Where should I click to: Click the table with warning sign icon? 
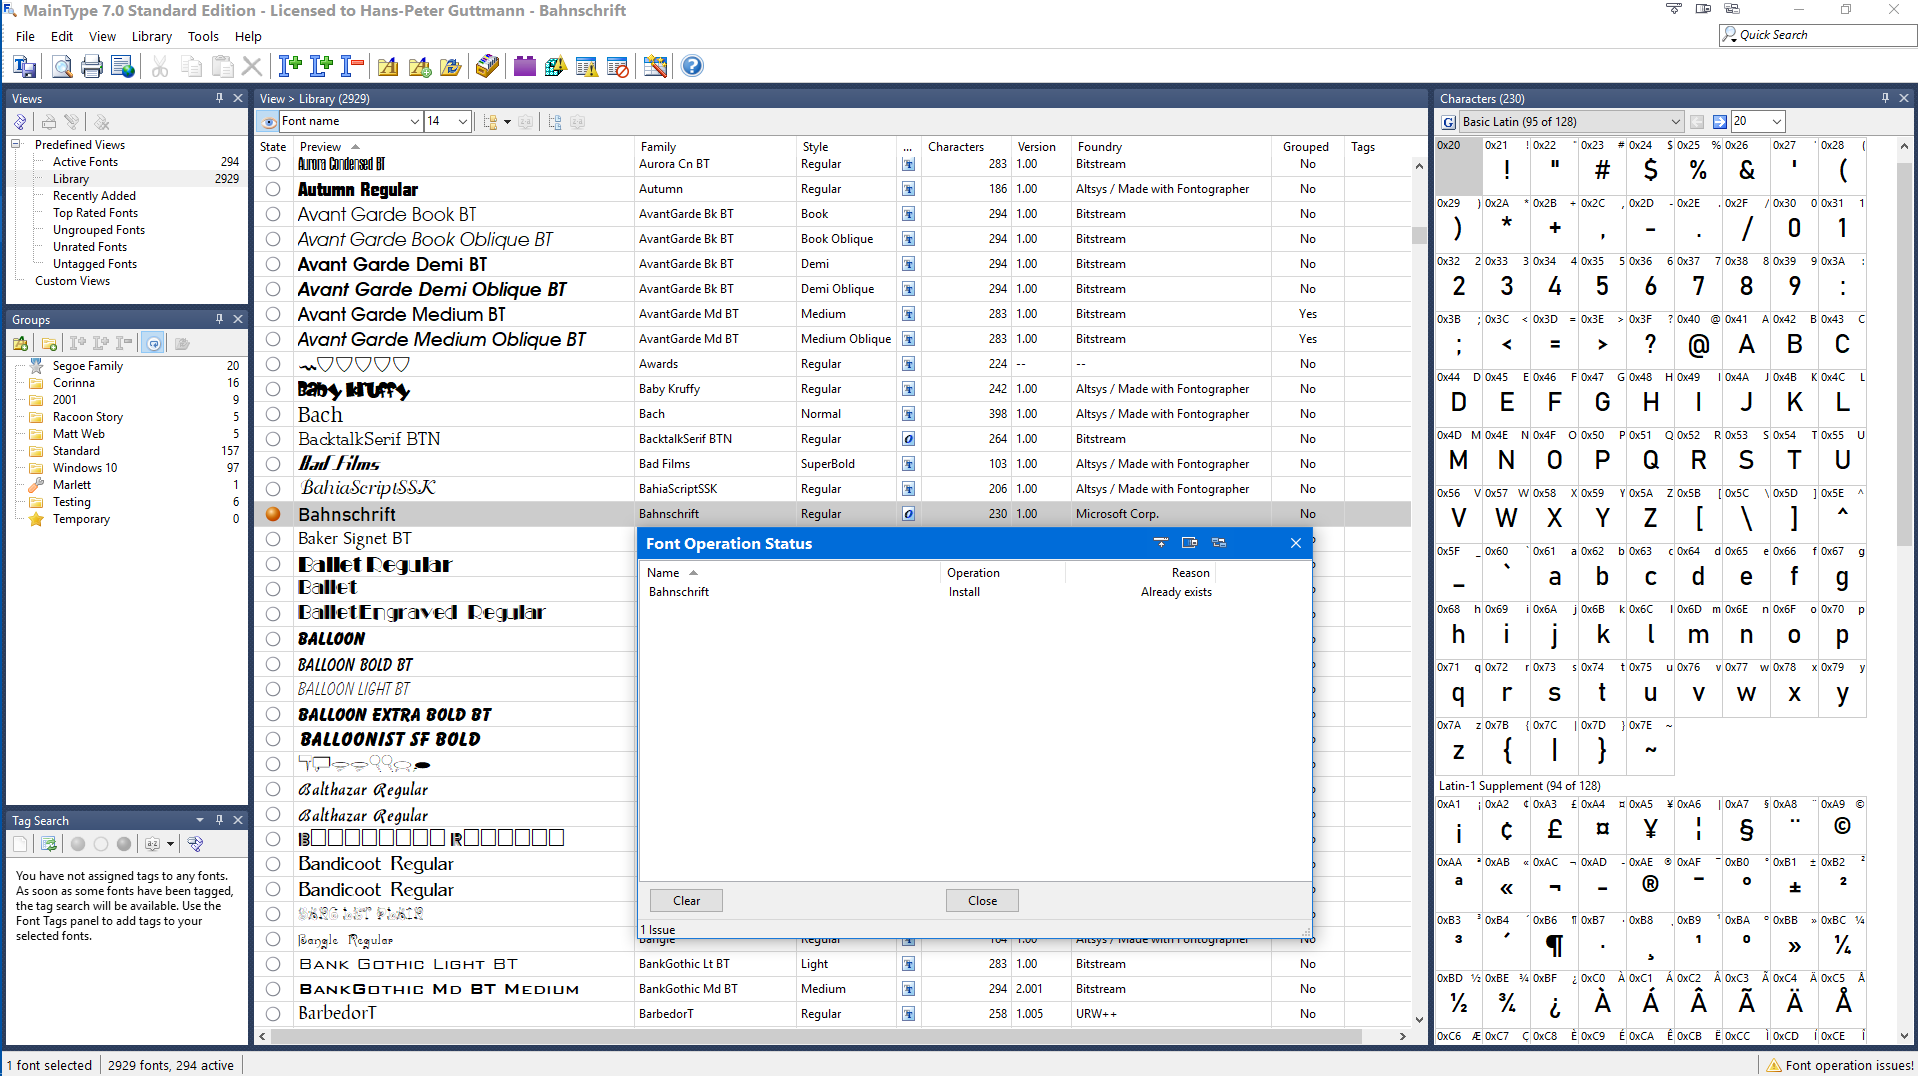587,67
